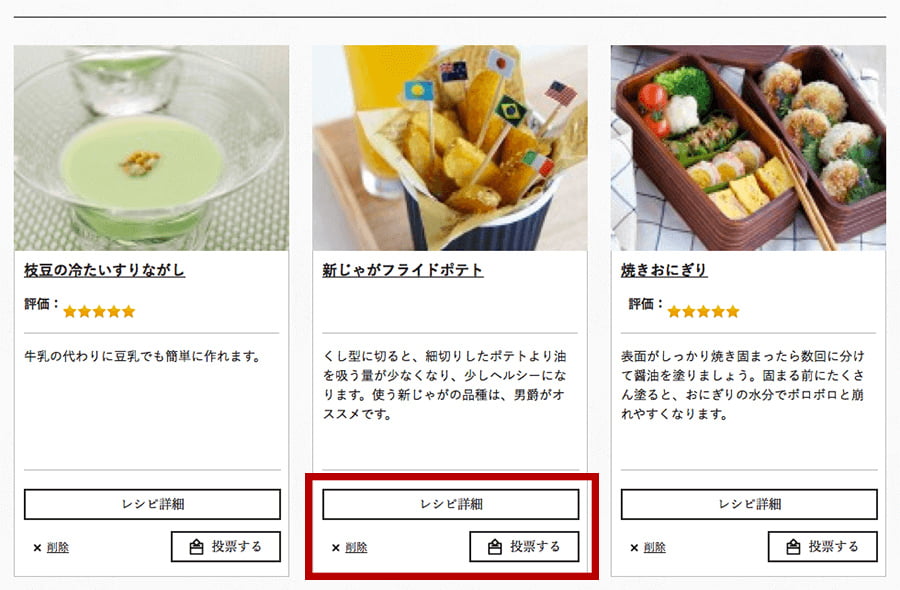Viewport: 900px width, 590px height.
Task: Click the X delete icon under 焼きおにぎり
Action: point(634,548)
